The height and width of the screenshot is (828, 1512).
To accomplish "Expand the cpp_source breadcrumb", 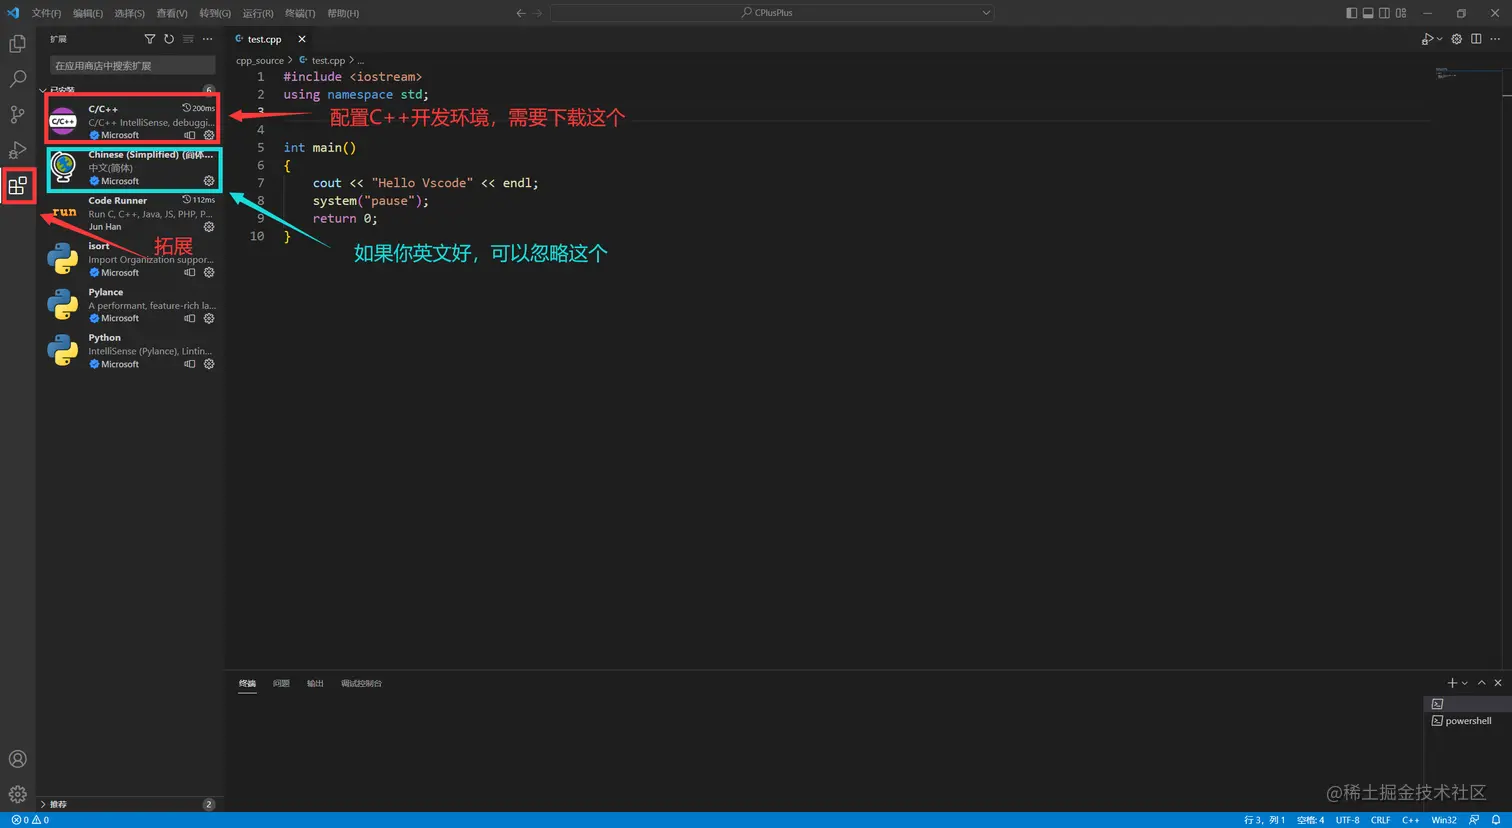I will pyautogui.click(x=260, y=61).
